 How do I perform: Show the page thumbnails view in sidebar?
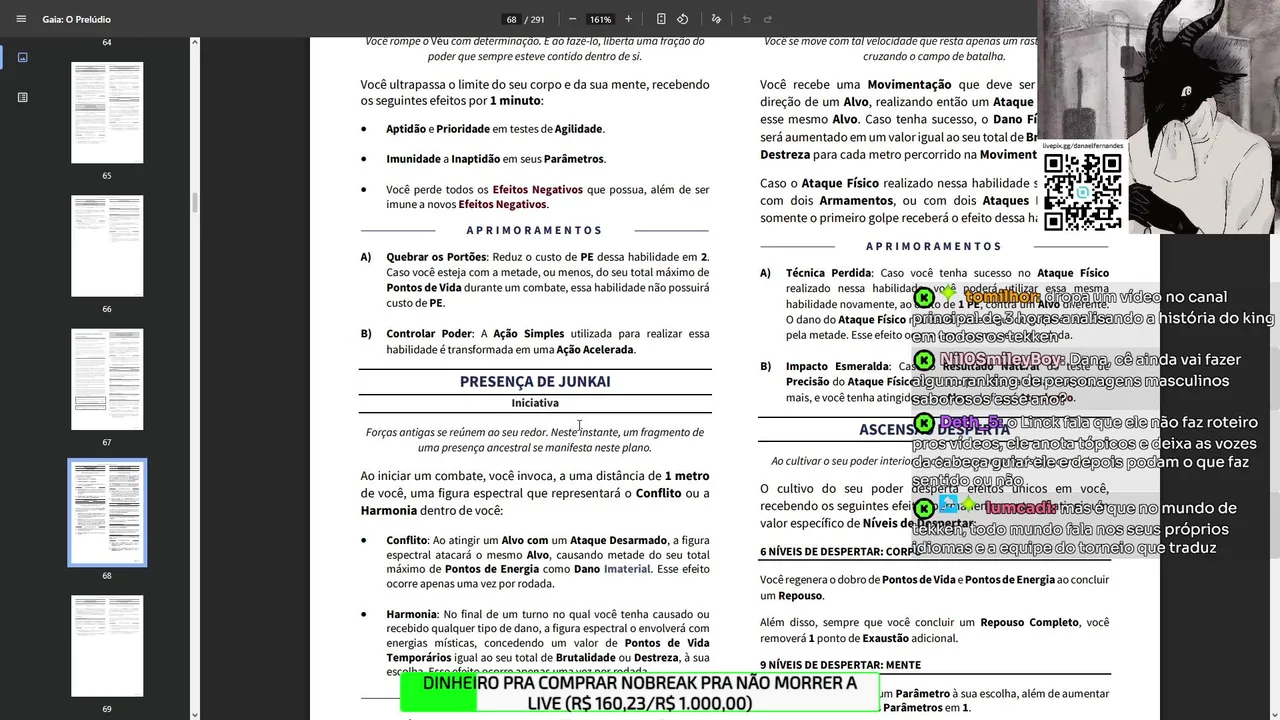[x=23, y=57]
